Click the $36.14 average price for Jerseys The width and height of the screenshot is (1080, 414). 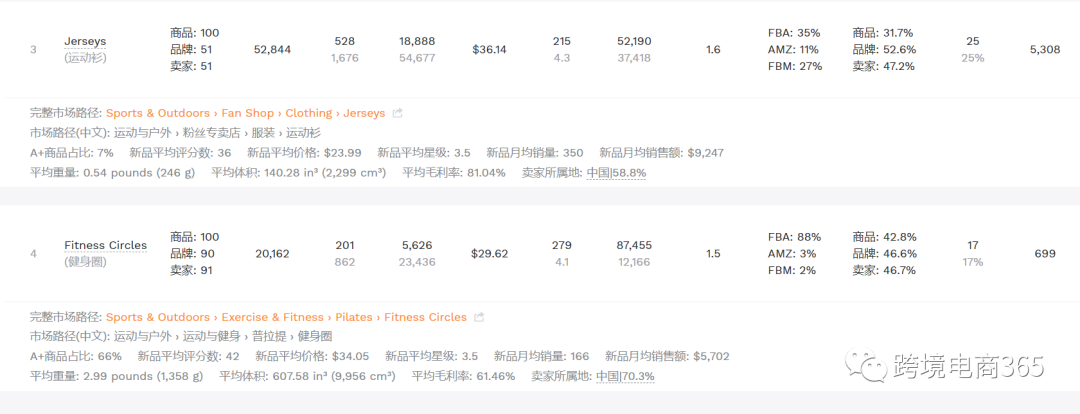[489, 49]
